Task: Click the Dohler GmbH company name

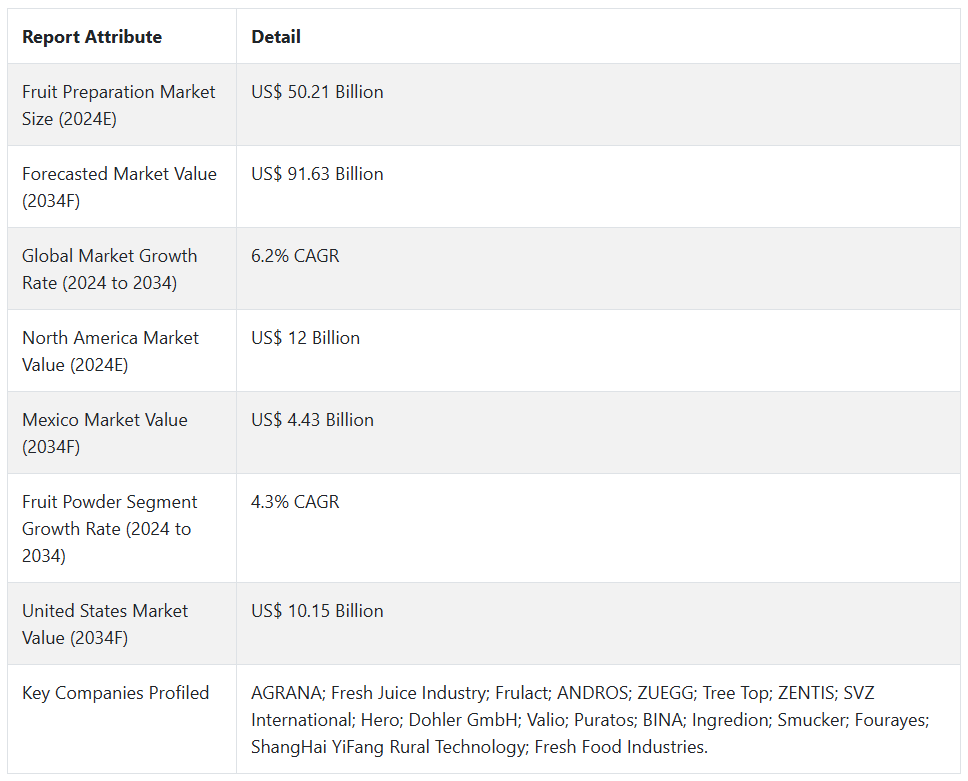Action: point(463,720)
